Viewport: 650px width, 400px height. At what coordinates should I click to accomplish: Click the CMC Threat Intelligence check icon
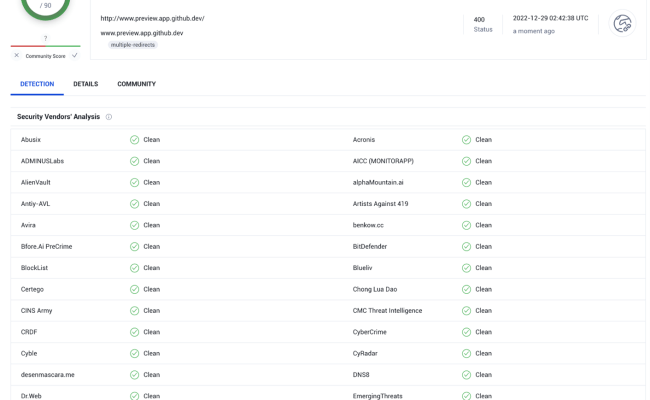click(466, 311)
